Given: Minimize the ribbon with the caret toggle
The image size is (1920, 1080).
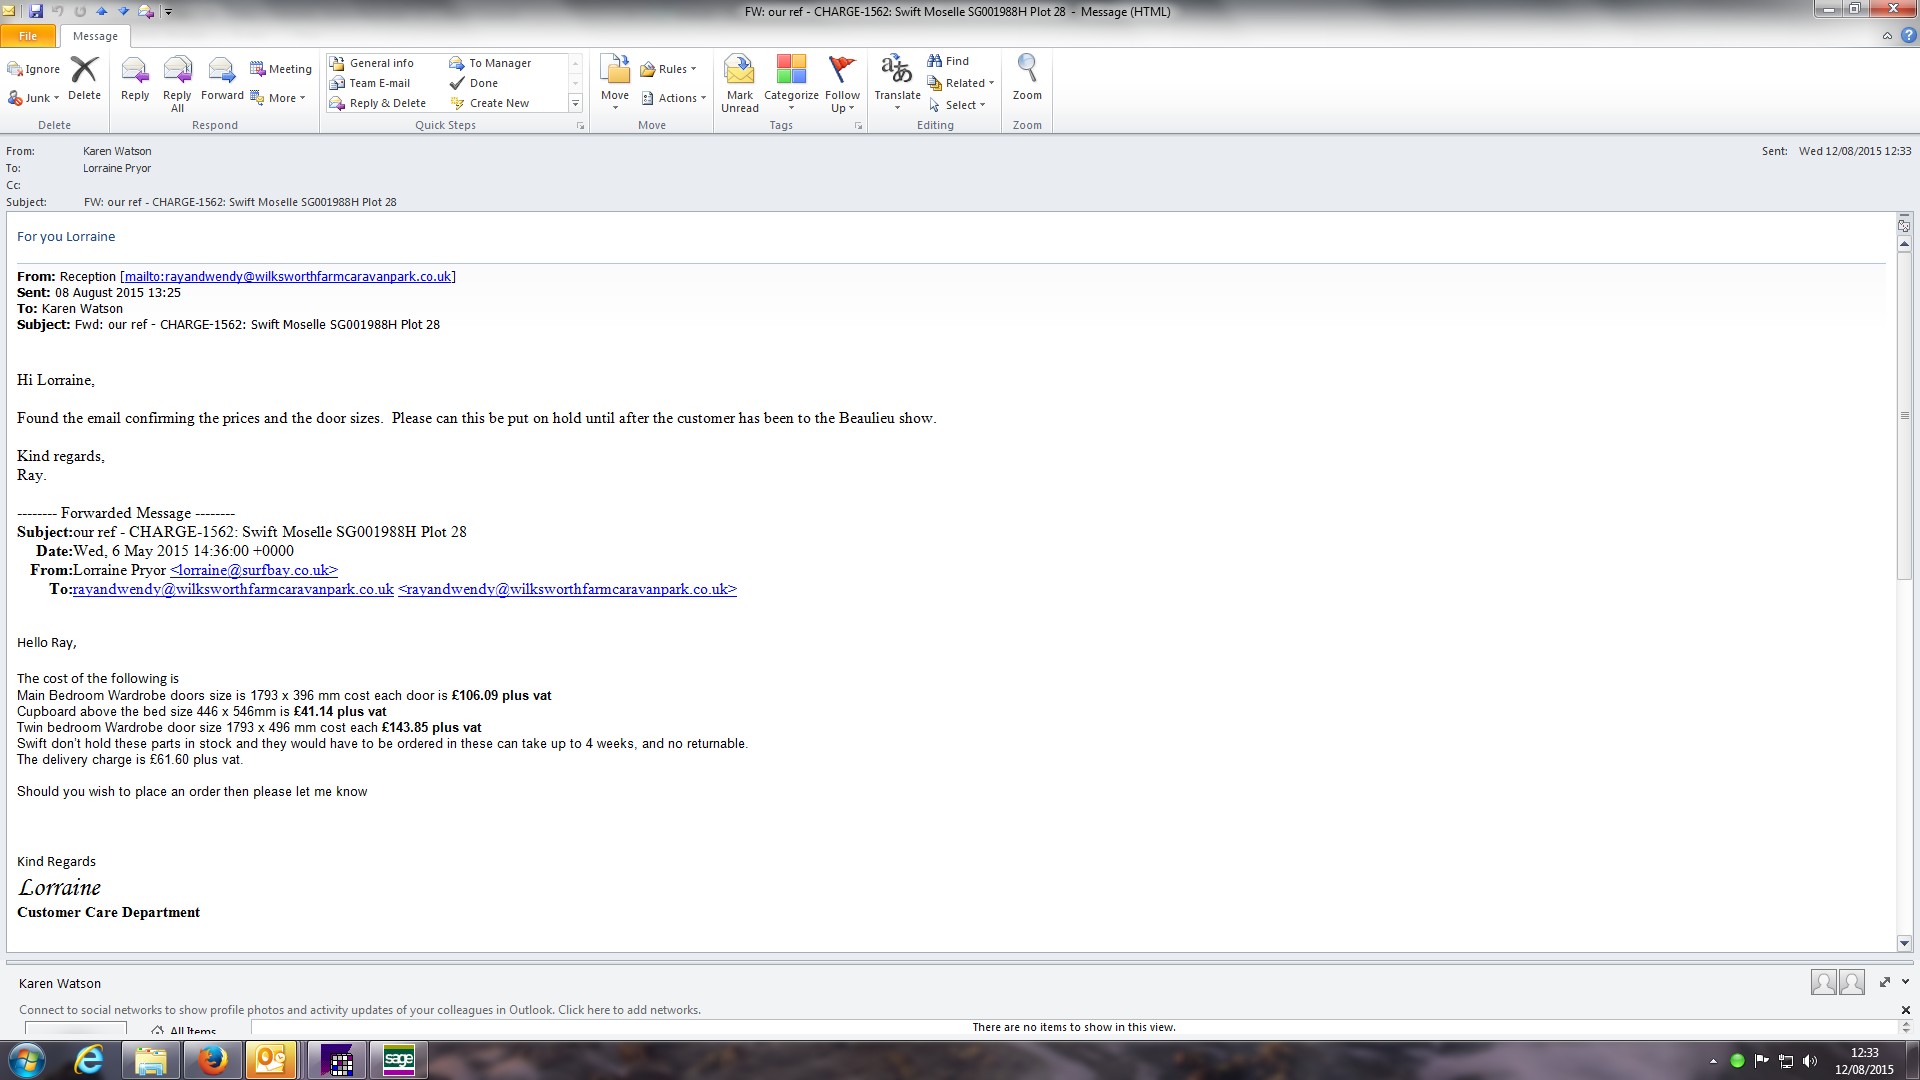Looking at the screenshot, I should point(1887,36).
